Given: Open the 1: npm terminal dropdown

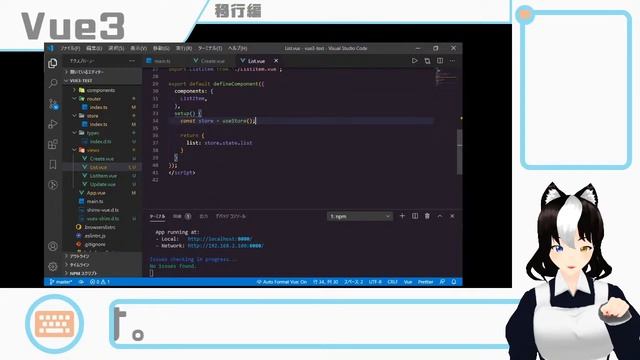Looking at the screenshot, I should click(x=360, y=216).
